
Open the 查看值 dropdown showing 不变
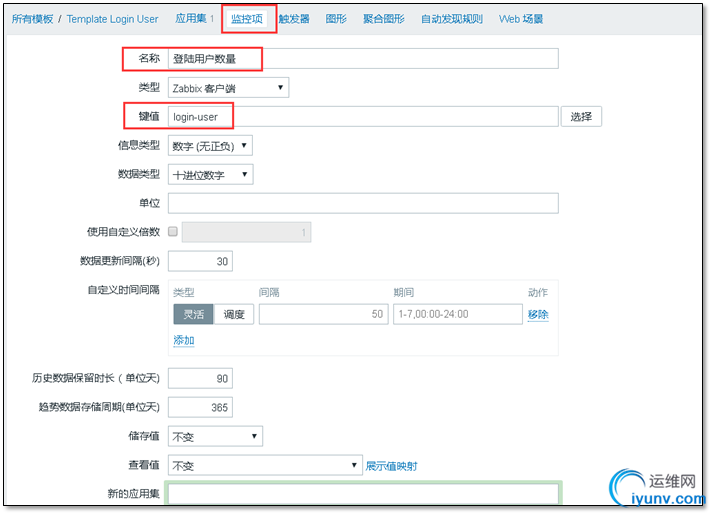point(265,465)
